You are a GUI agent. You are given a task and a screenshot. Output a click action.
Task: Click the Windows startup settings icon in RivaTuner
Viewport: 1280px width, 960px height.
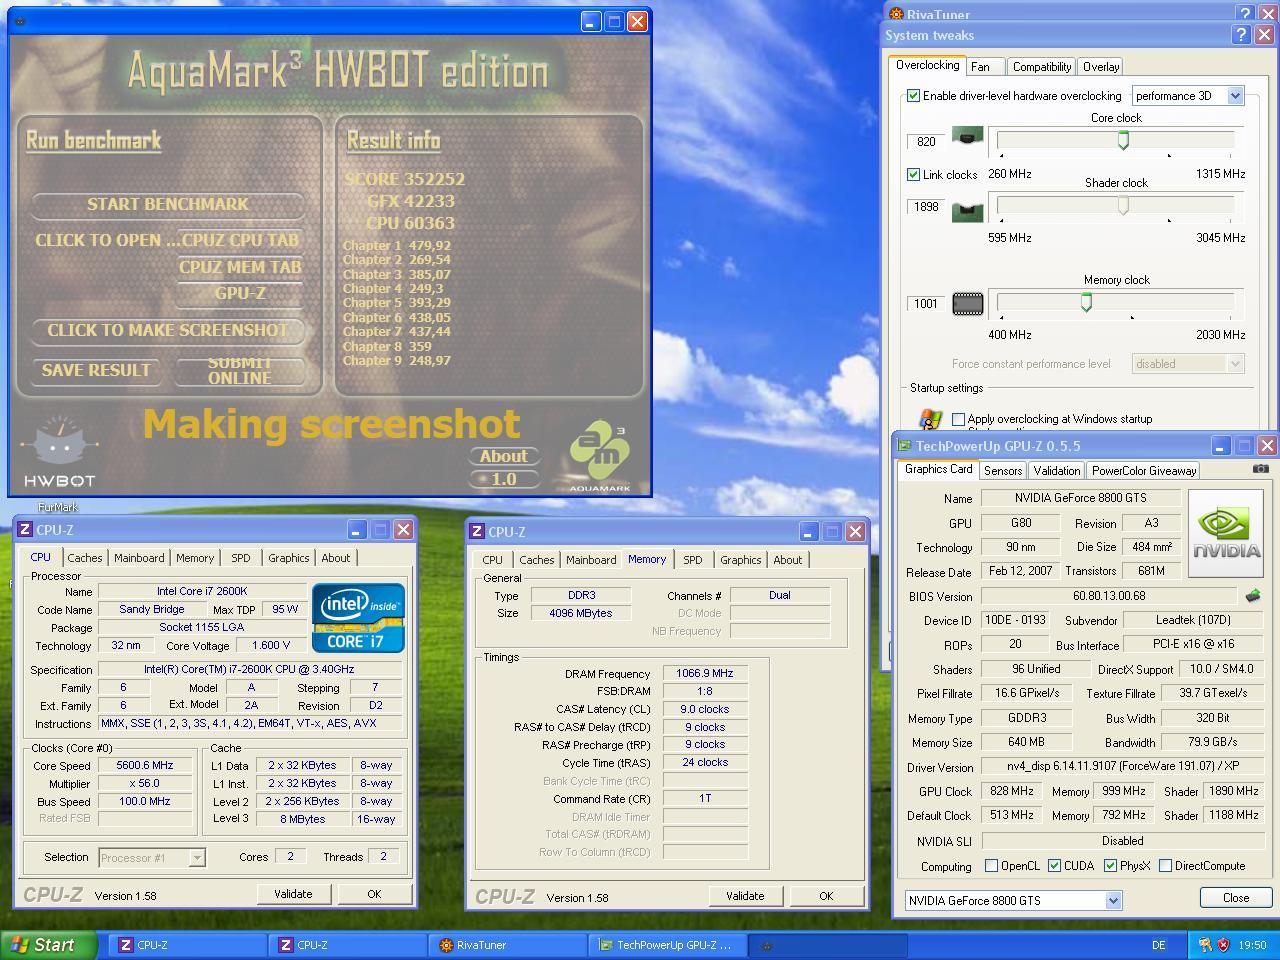click(x=929, y=419)
